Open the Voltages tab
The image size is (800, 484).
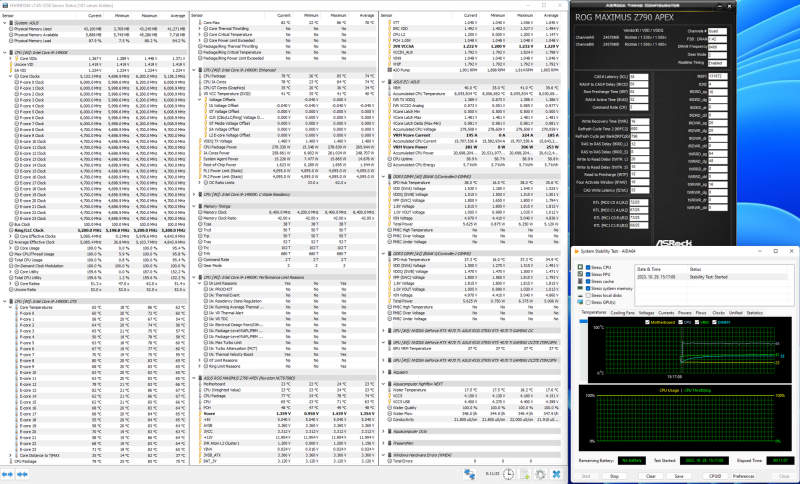click(646, 313)
